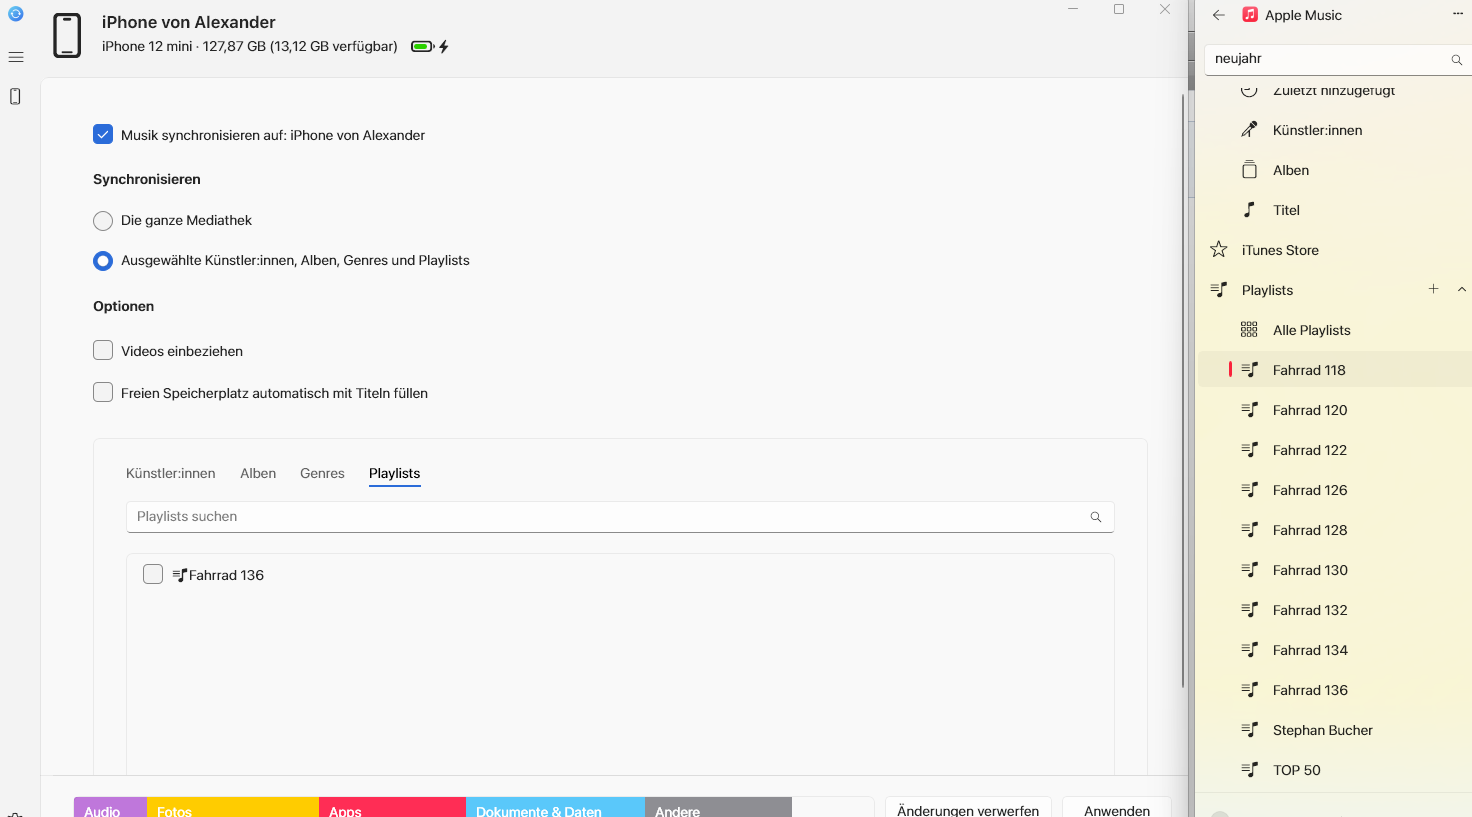Click the playlist icon next to Fahrrad 128
Image resolution: width=1472 pixels, height=817 pixels.
click(x=1249, y=530)
